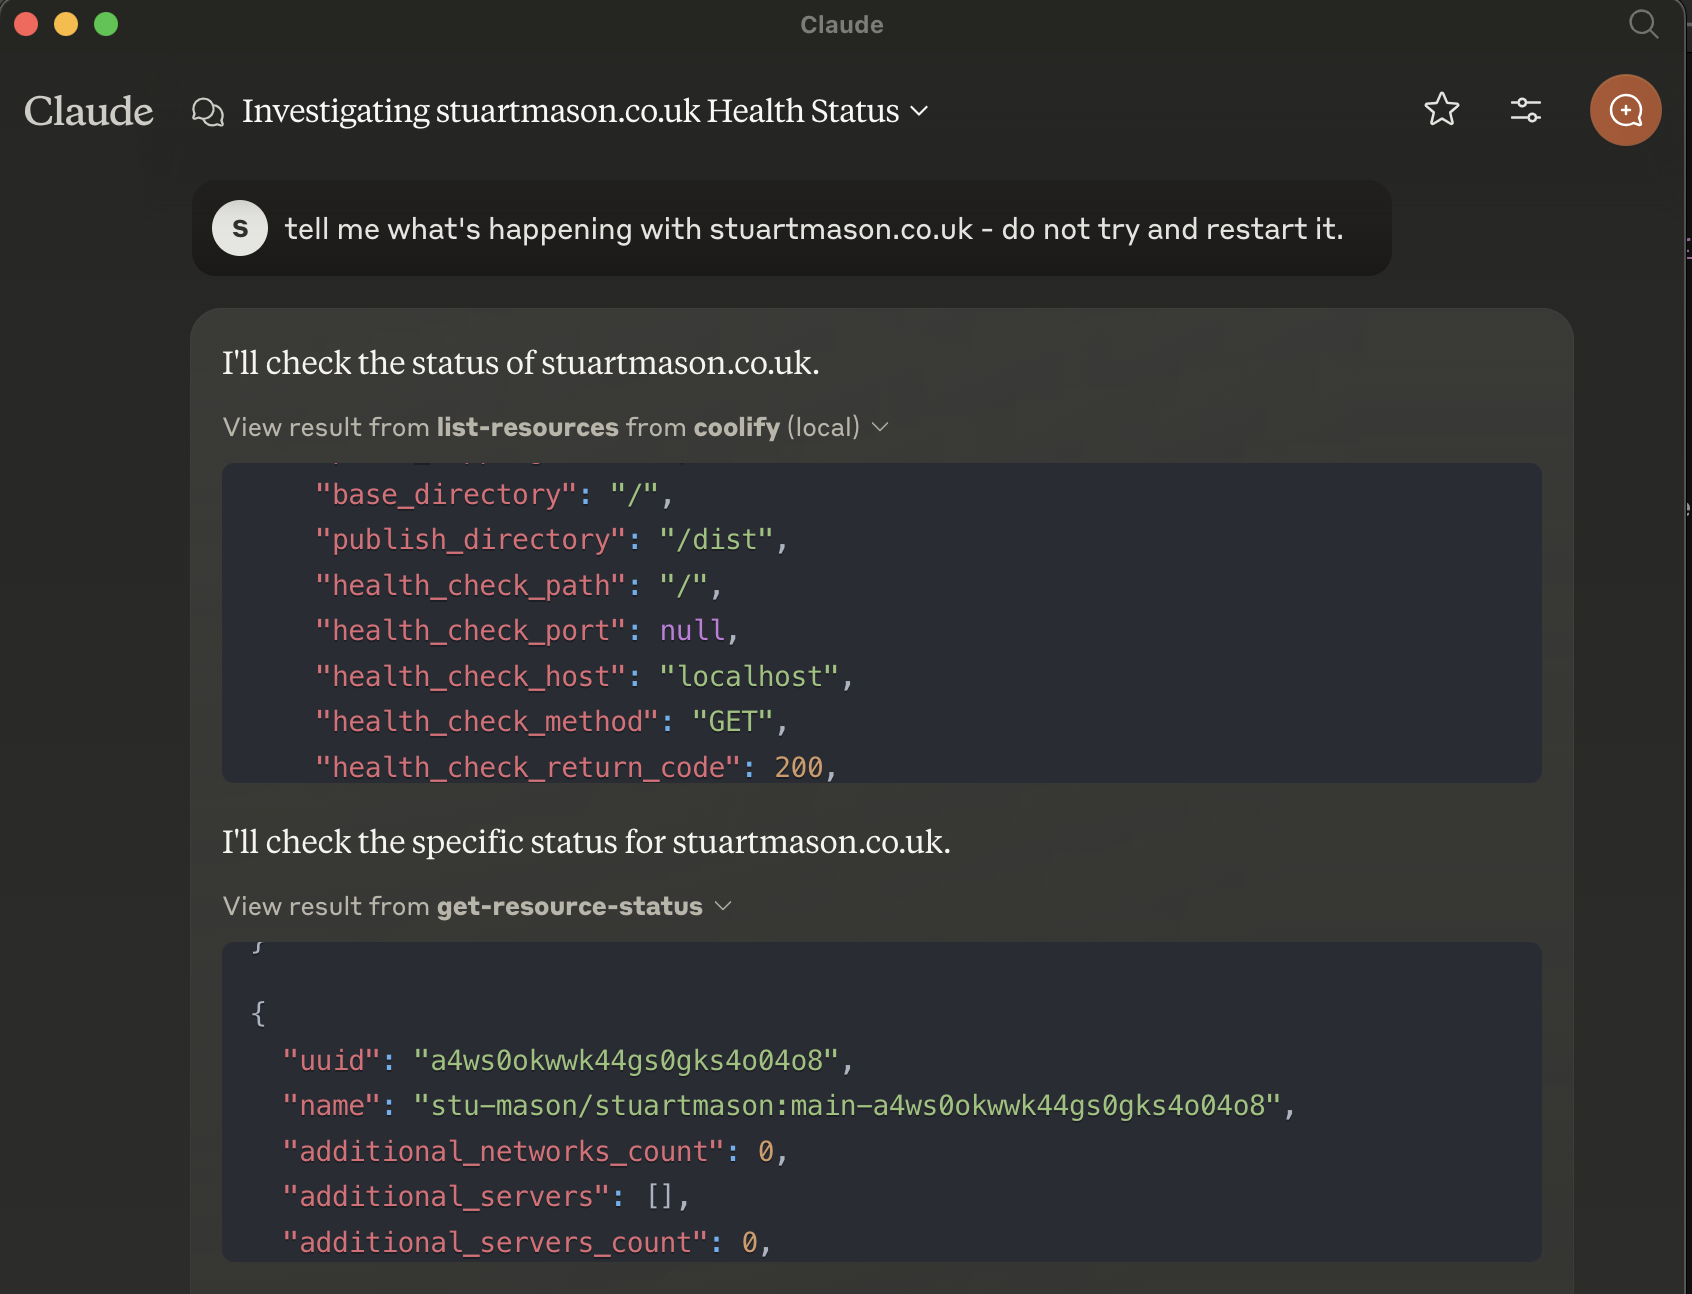Click the Claude logo
This screenshot has height=1294, width=1692.
[89, 111]
